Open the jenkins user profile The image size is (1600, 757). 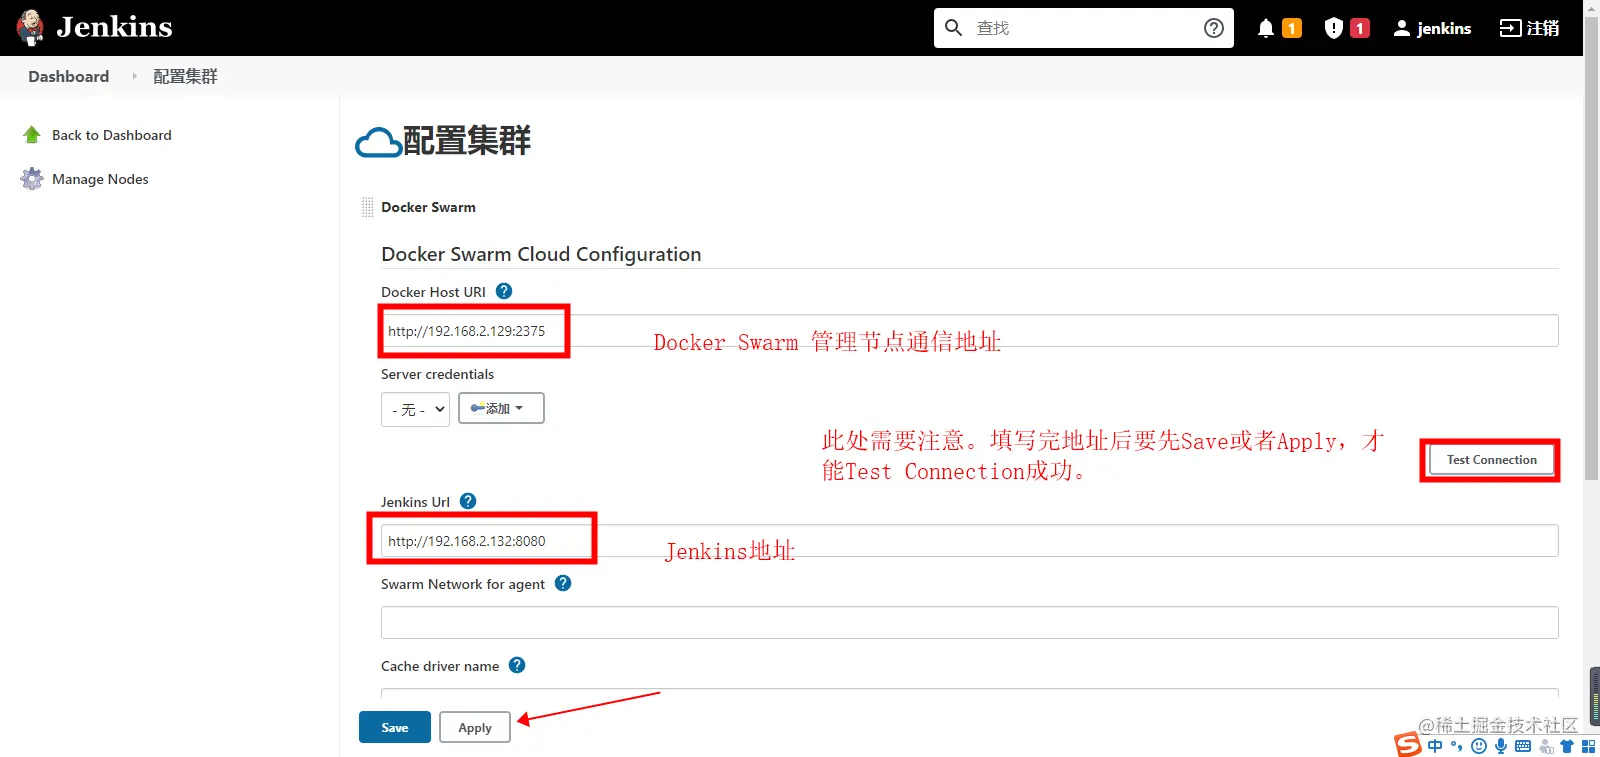pyautogui.click(x=1432, y=28)
